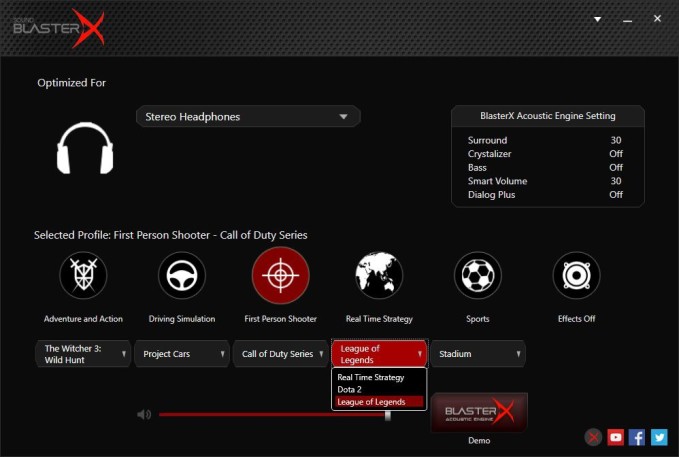This screenshot has height=457, width=679.
Task: Minimize the BlasterX window
Action: (627, 19)
